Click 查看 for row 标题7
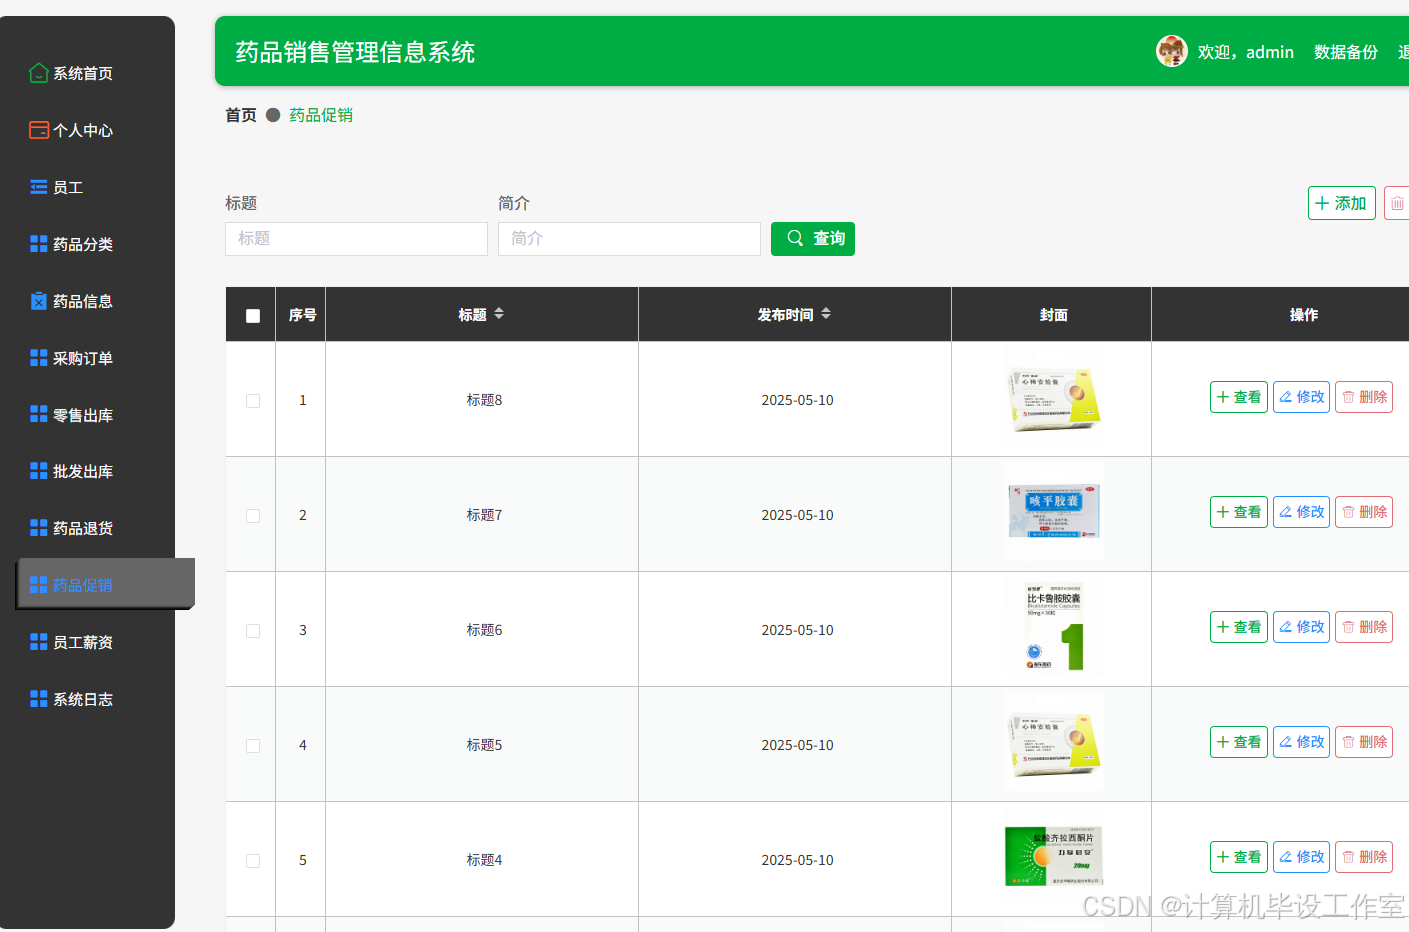This screenshot has height=932, width=1409. tap(1239, 512)
